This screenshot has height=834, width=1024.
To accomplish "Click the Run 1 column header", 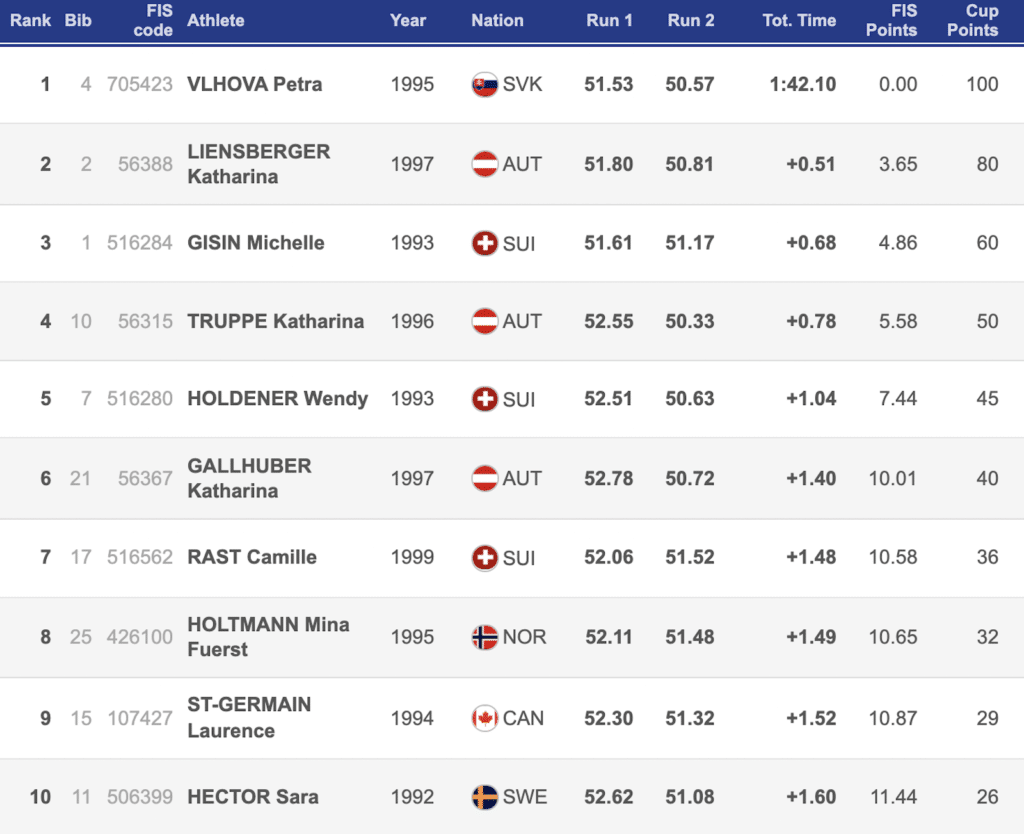I will tap(609, 20).
